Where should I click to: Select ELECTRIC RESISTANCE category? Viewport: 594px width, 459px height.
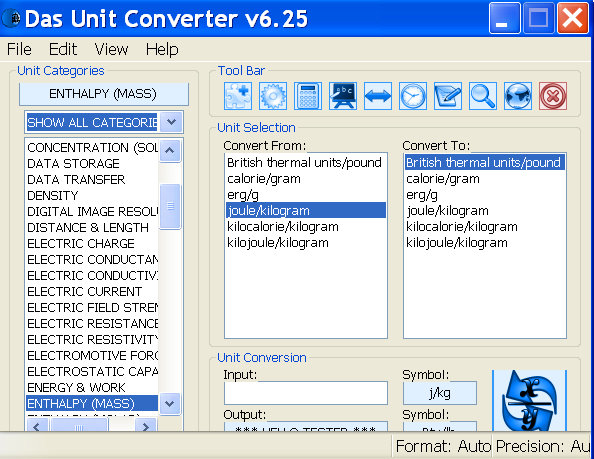(92, 323)
